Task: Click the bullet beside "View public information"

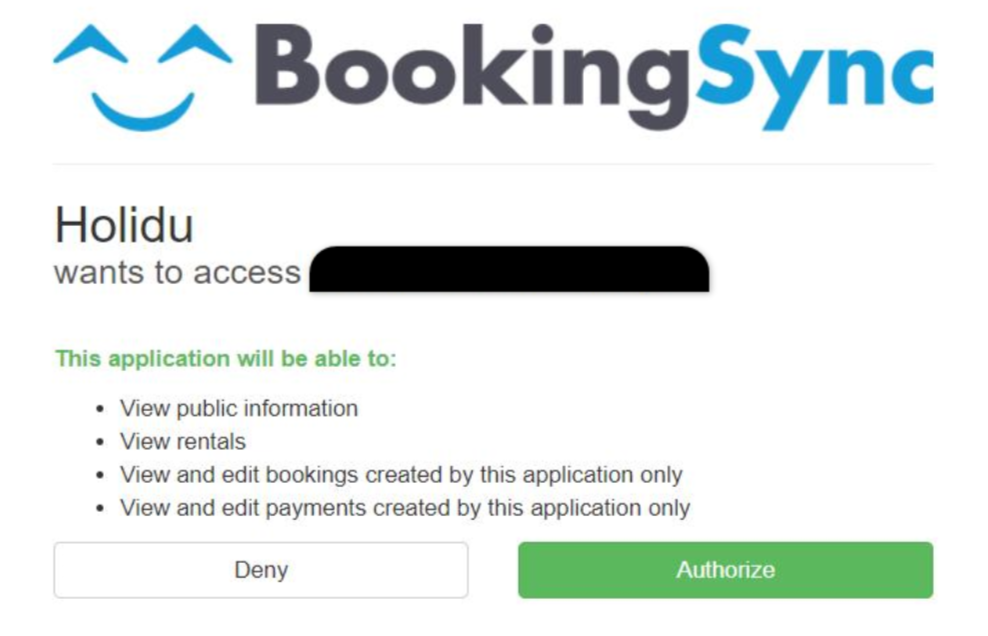Action: coord(100,409)
